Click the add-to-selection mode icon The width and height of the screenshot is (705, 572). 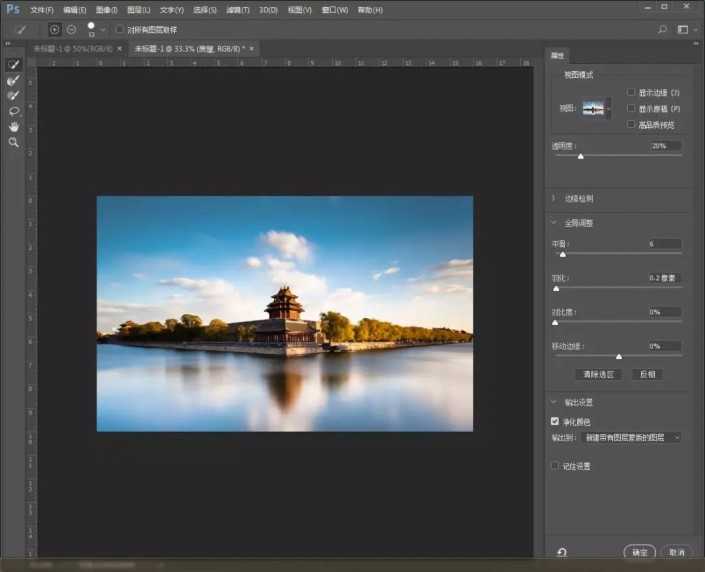tap(54, 30)
